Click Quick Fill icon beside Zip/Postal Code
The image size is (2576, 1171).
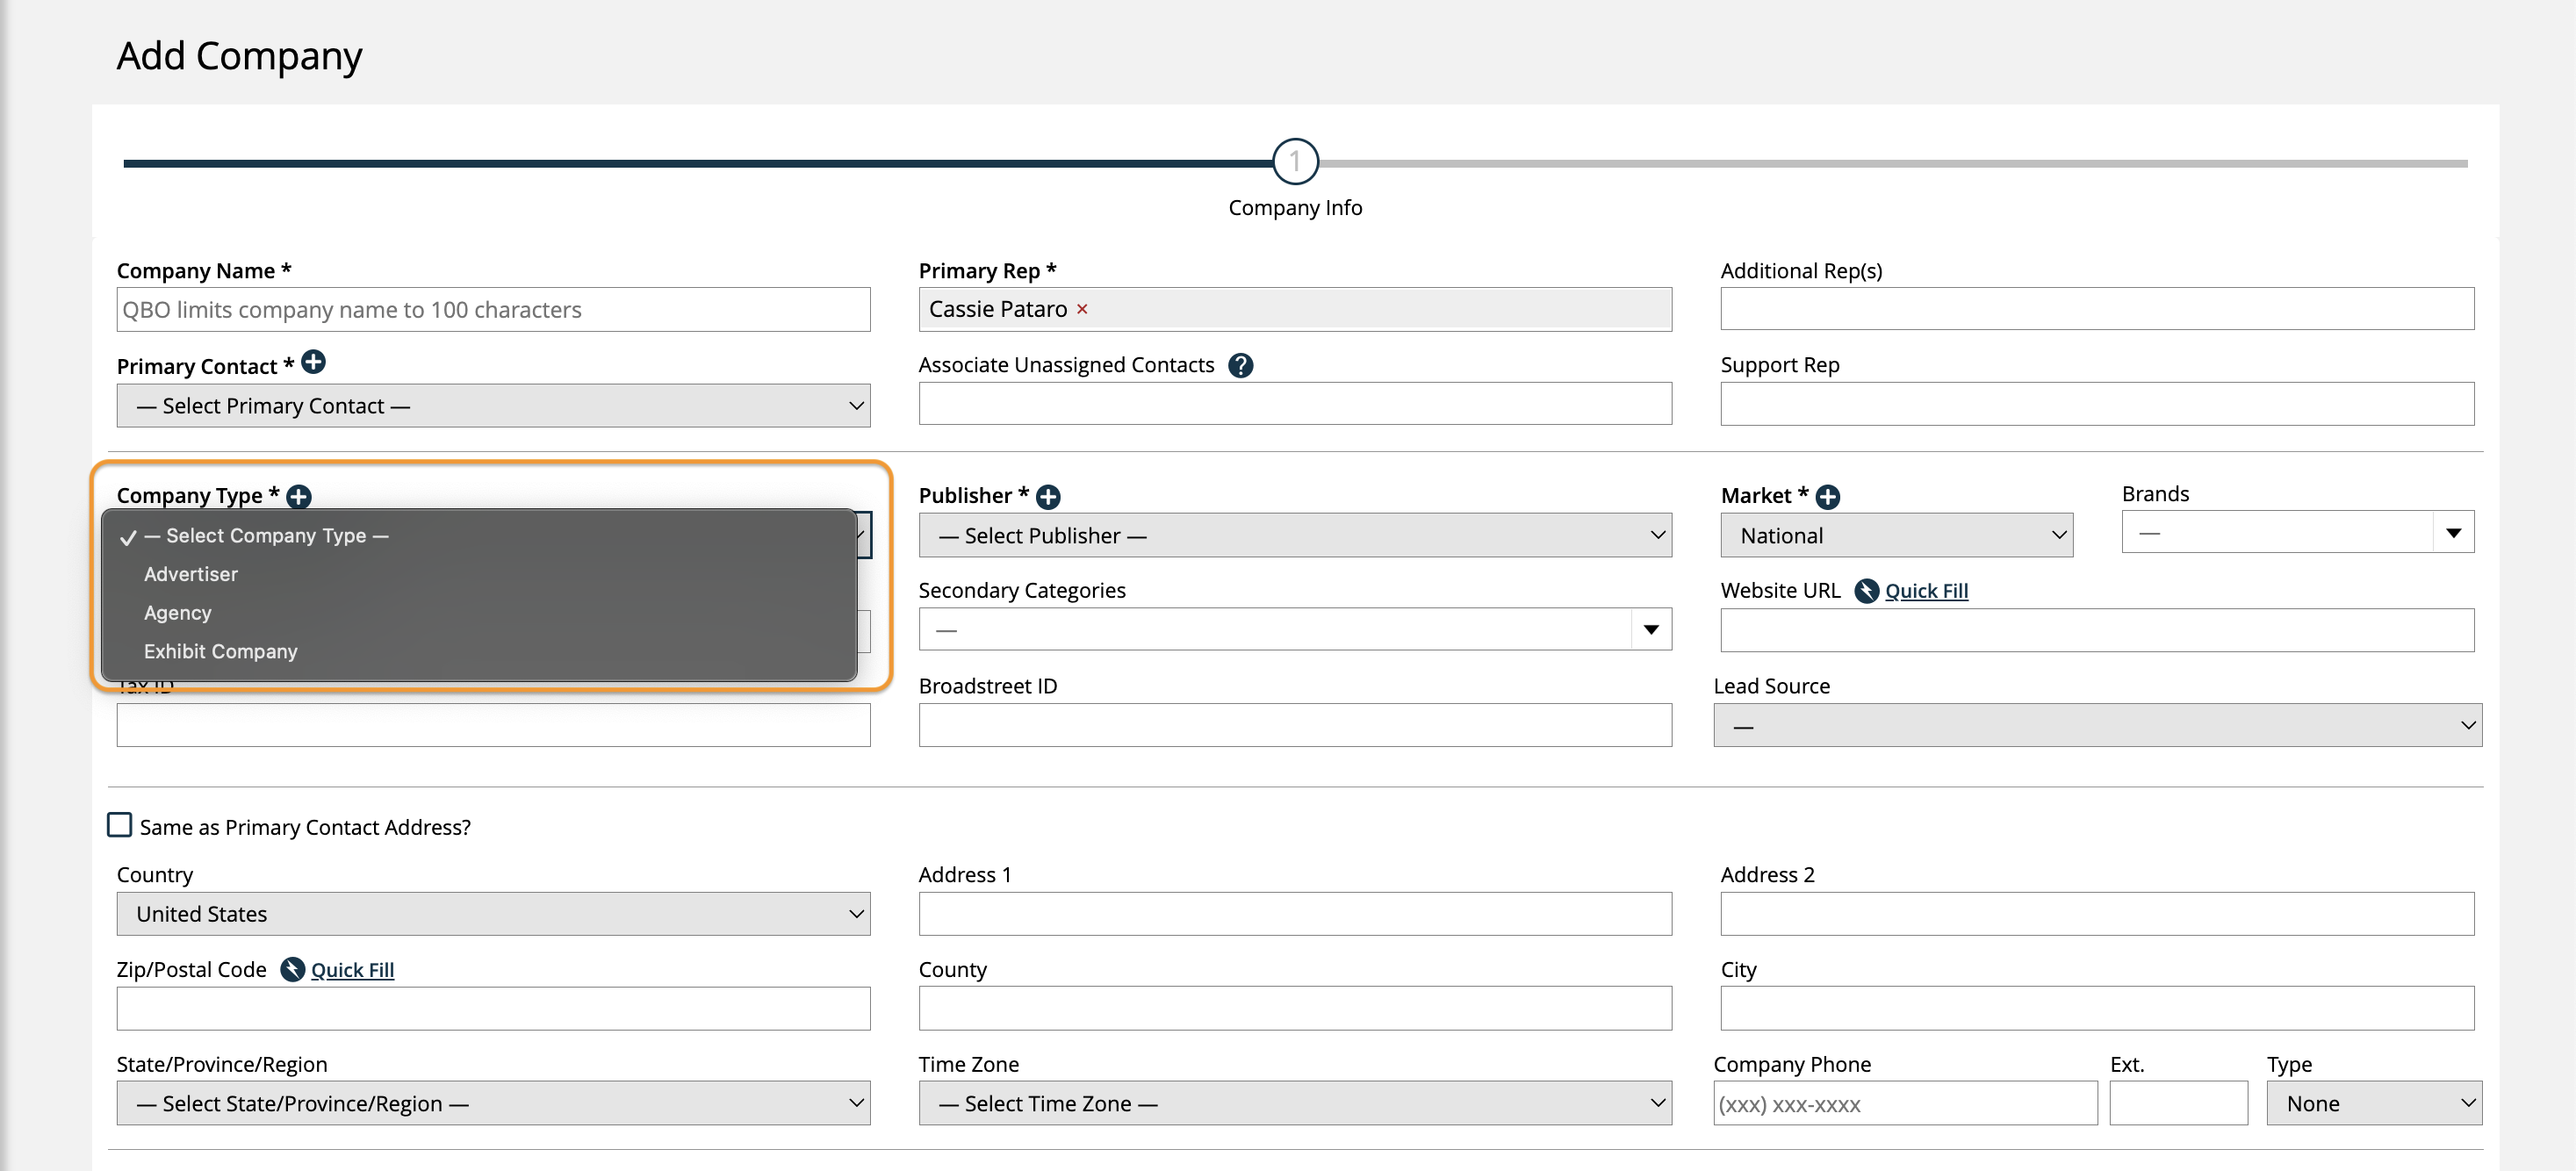coord(292,970)
